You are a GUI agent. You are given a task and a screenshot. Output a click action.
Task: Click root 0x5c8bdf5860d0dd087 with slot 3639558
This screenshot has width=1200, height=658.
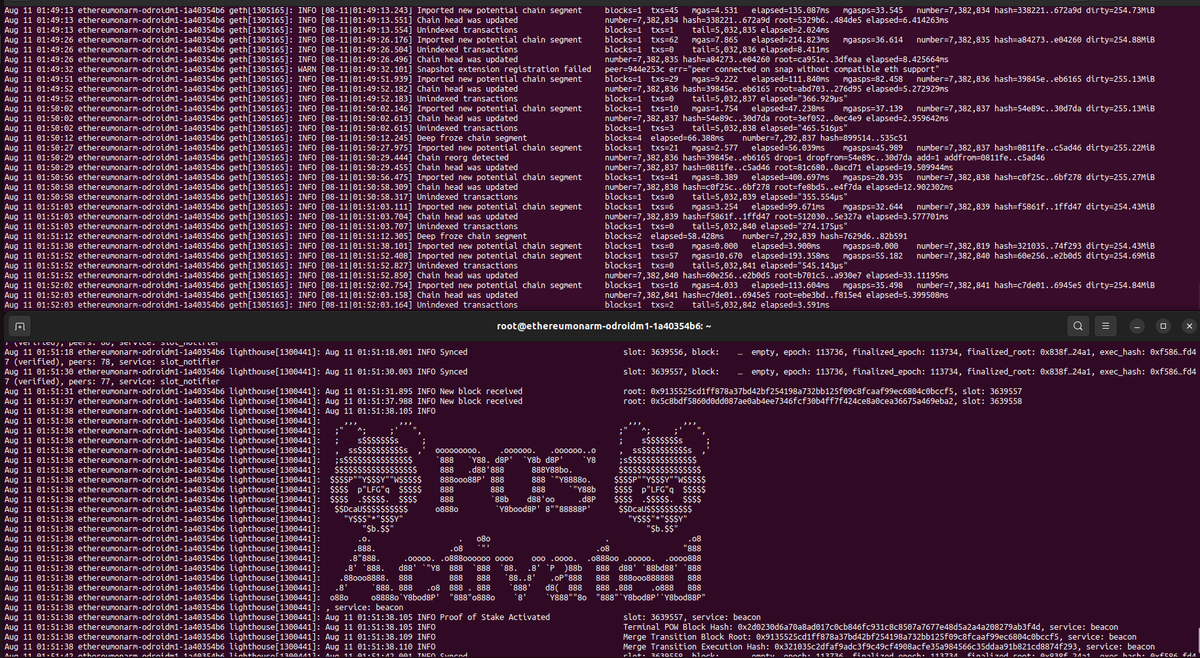click(822, 400)
